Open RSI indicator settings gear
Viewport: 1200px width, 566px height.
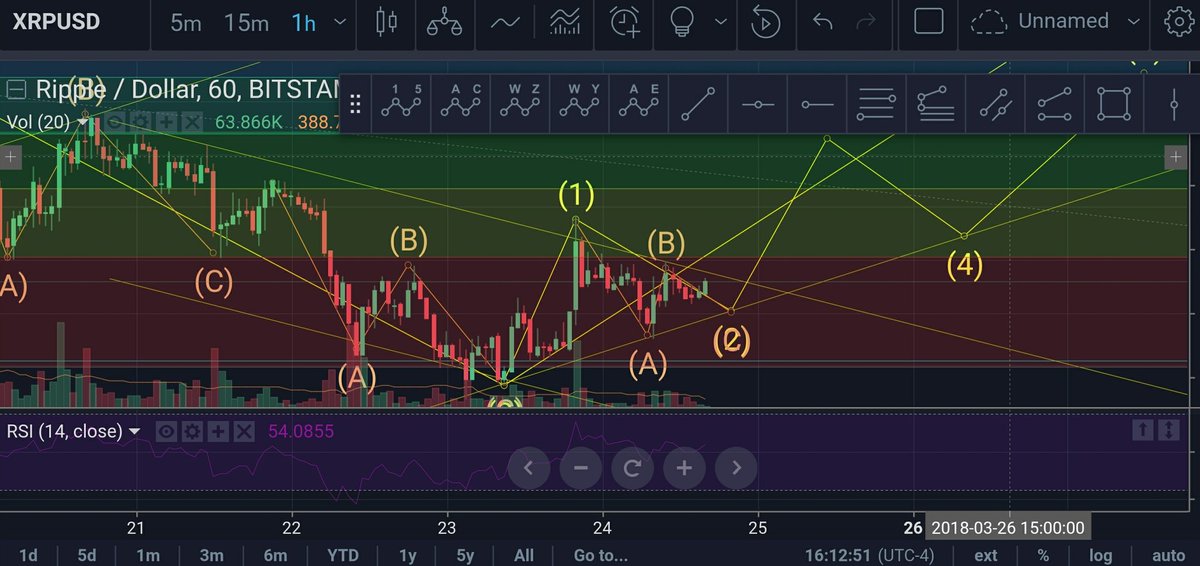click(193, 432)
